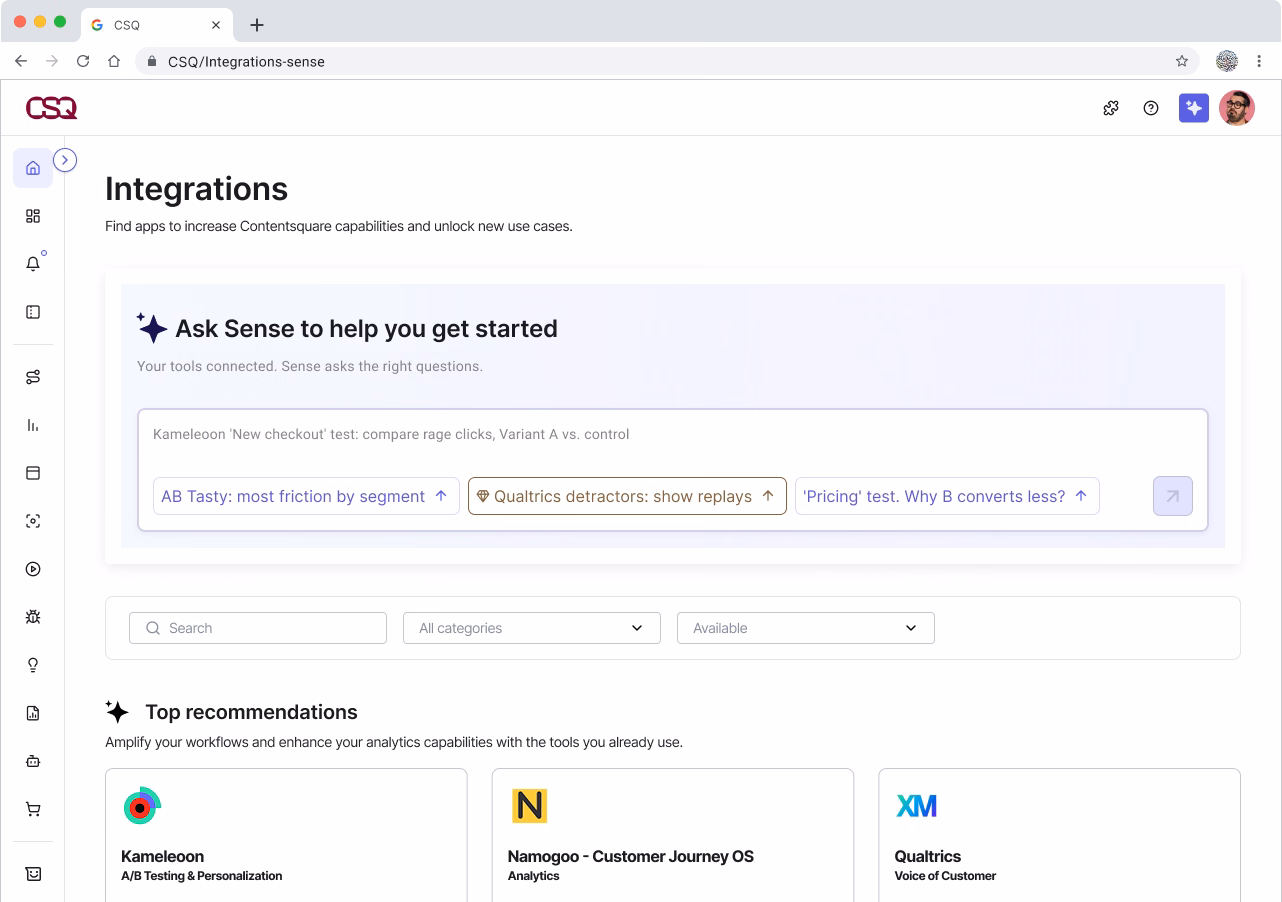Open the Home sidebar icon
The width and height of the screenshot is (1282, 902).
tap(33, 168)
